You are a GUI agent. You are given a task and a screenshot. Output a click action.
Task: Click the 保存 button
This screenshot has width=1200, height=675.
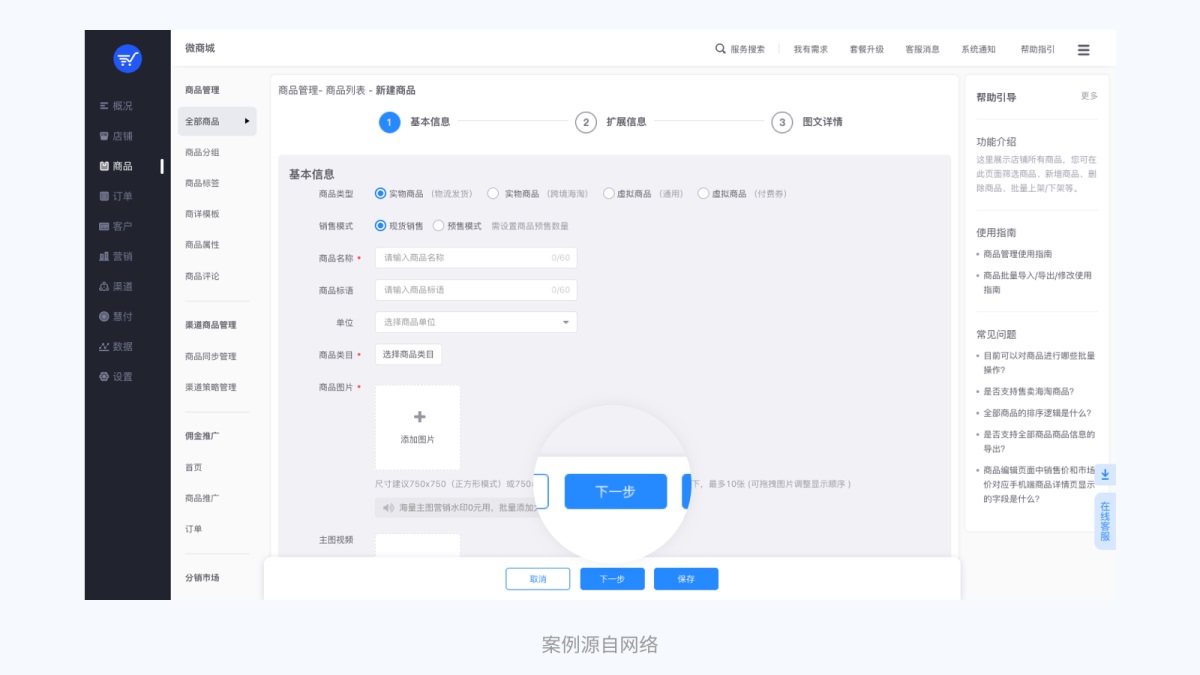(685, 579)
